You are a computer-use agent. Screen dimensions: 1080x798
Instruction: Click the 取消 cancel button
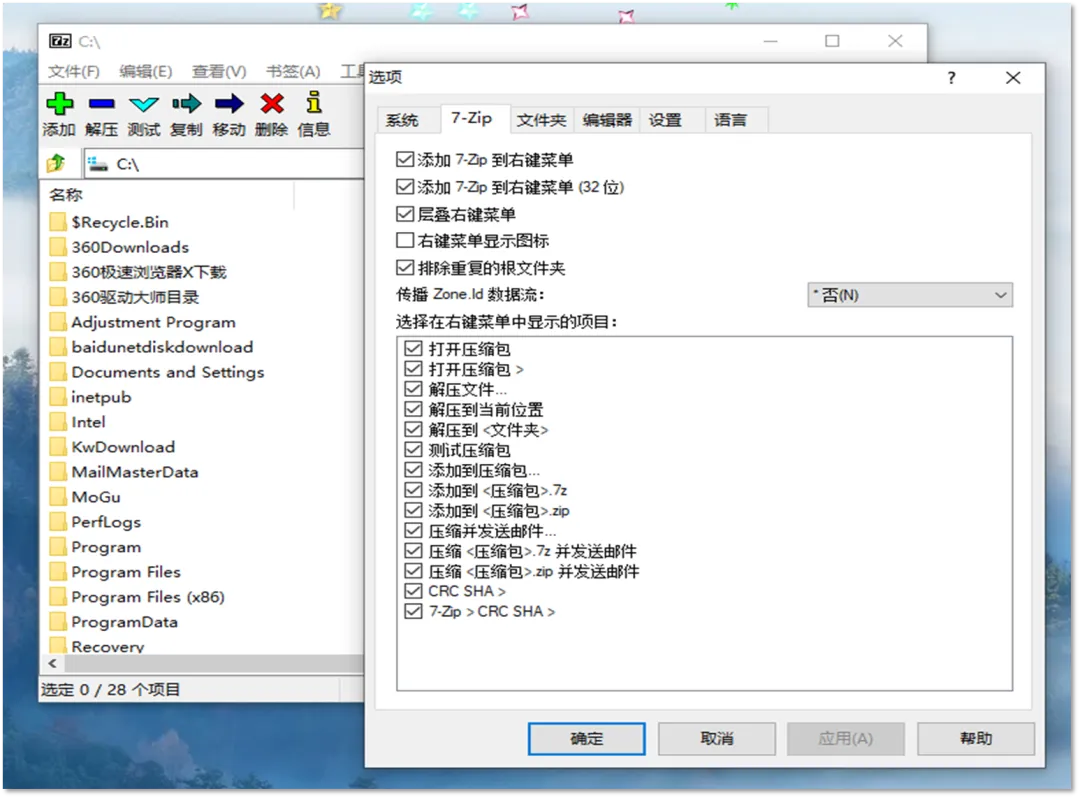[716, 739]
